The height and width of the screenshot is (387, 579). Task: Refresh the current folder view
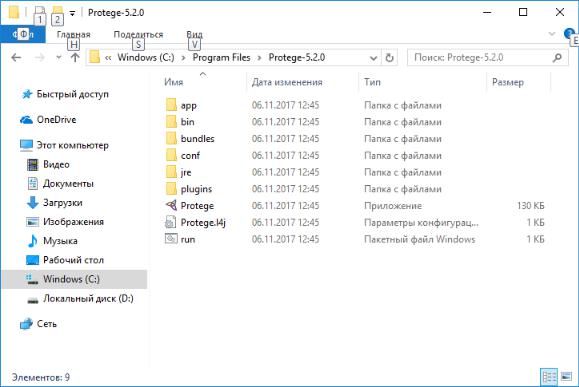(x=389, y=58)
